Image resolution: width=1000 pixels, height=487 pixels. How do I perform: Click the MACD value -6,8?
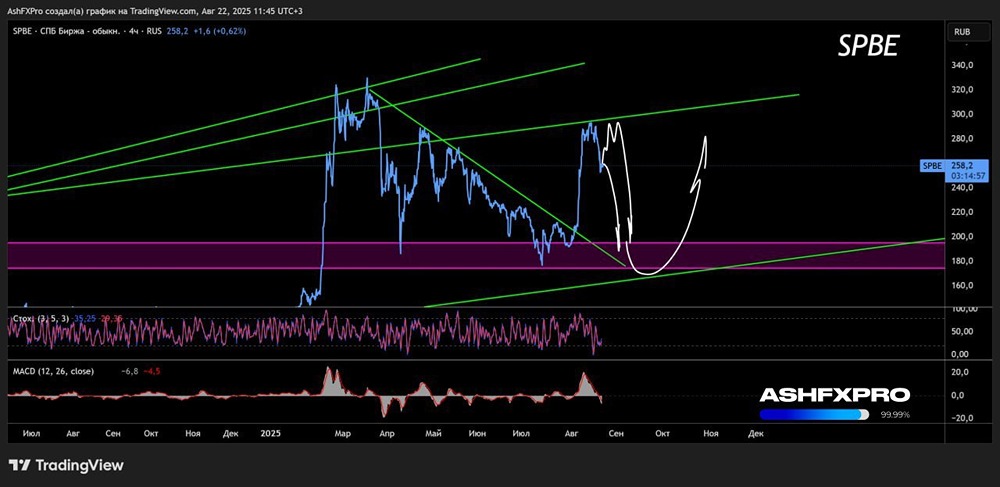(131, 371)
